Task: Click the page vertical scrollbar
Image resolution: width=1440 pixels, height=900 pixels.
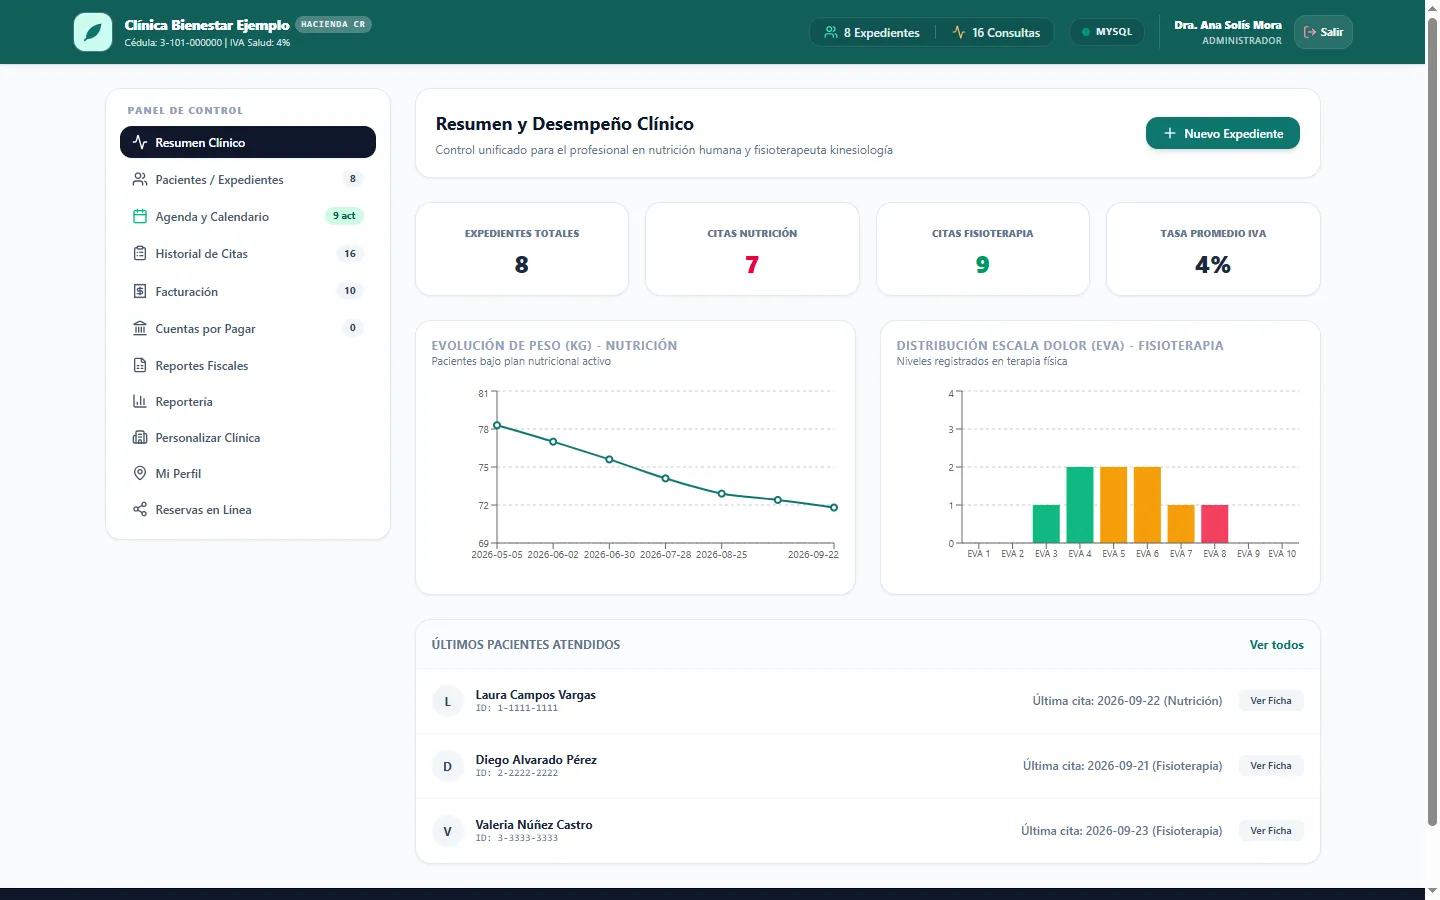Action: coord(1432,420)
